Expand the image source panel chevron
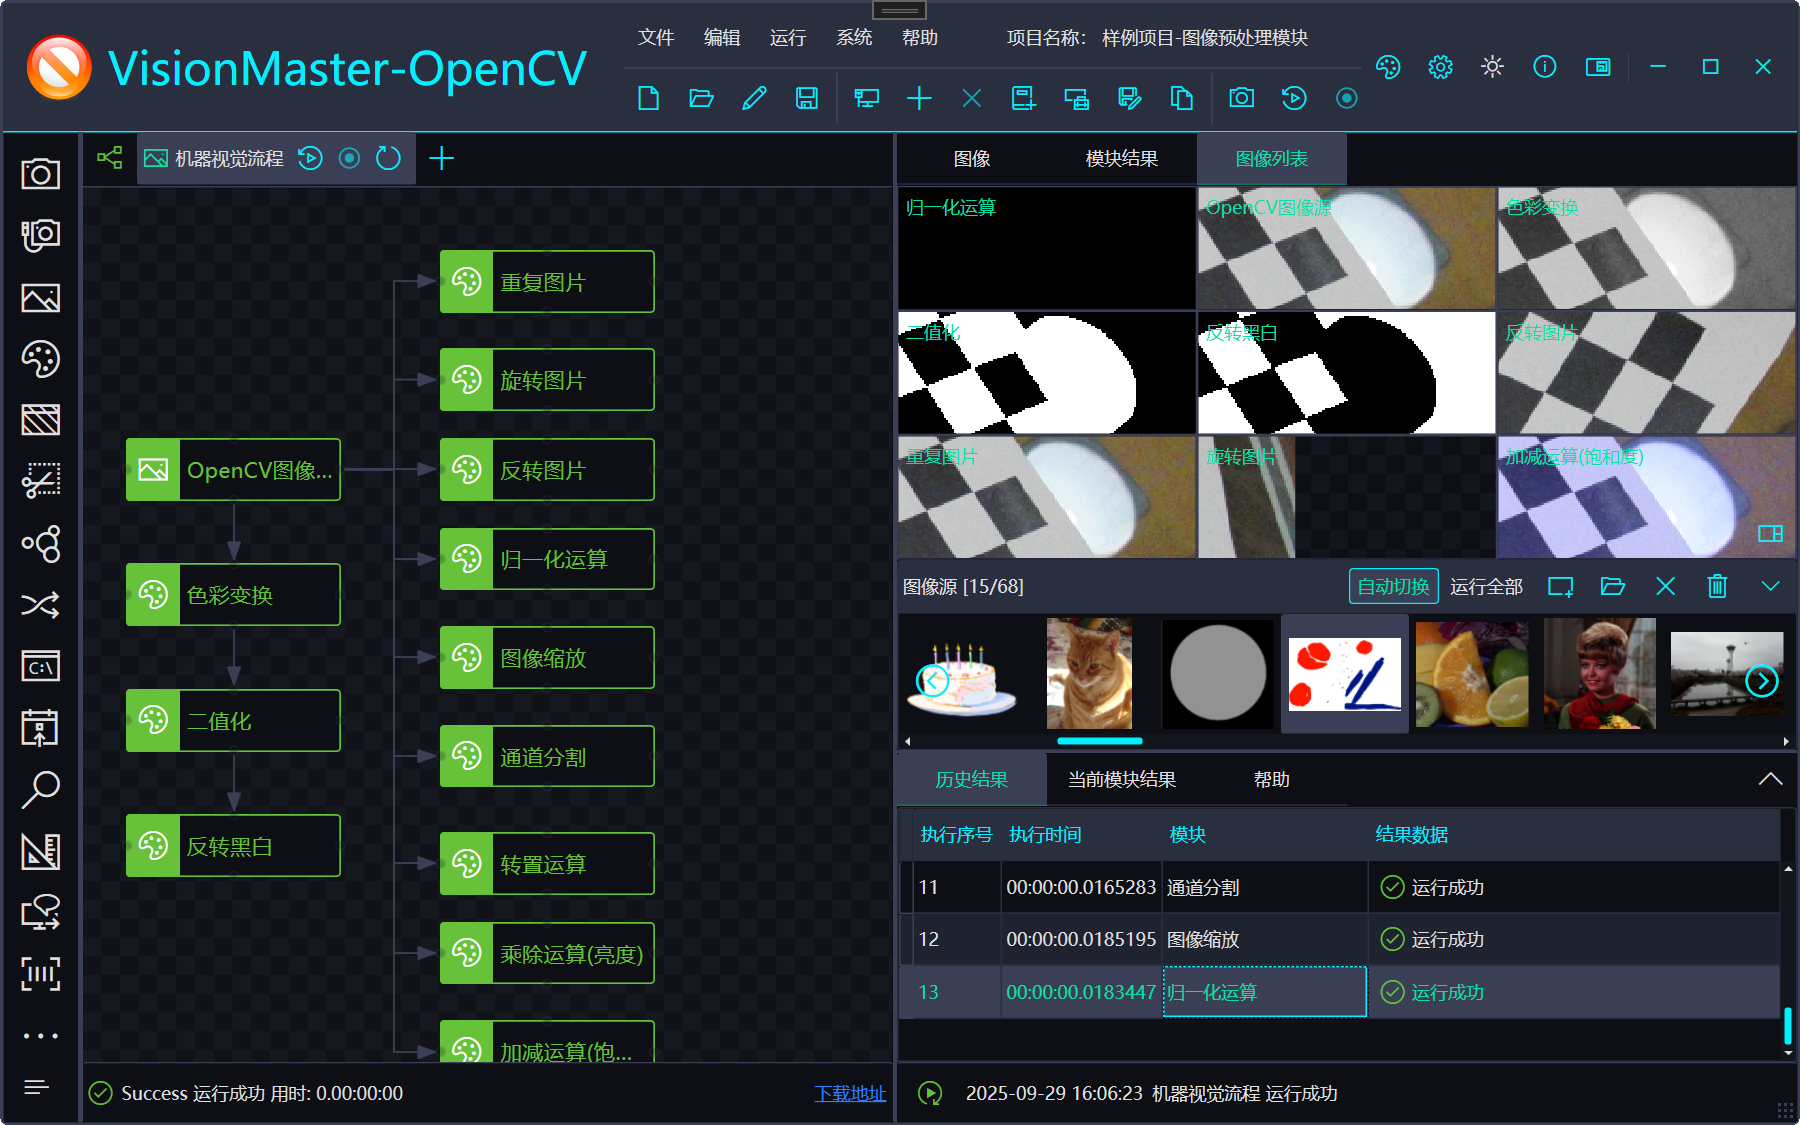The height and width of the screenshot is (1125, 1800). [1770, 586]
